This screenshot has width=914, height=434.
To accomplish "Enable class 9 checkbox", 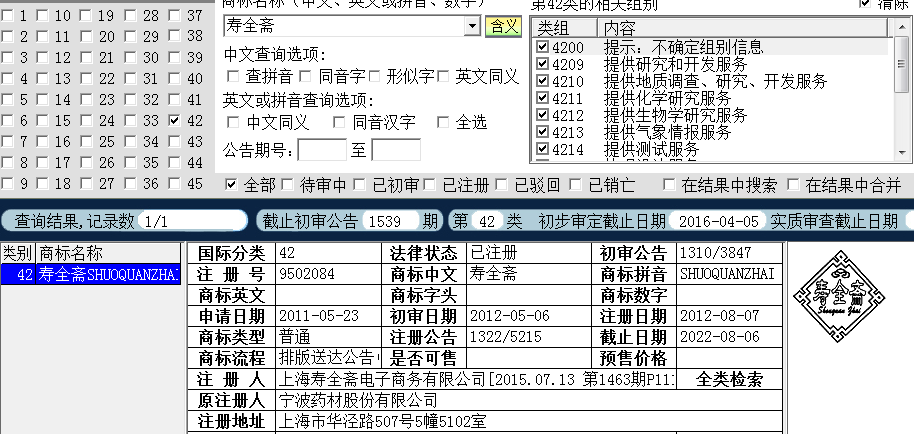I will tap(7, 184).
